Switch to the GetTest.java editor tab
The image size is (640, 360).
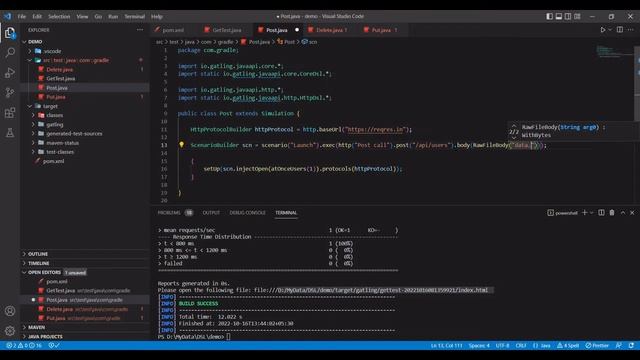(x=227, y=30)
